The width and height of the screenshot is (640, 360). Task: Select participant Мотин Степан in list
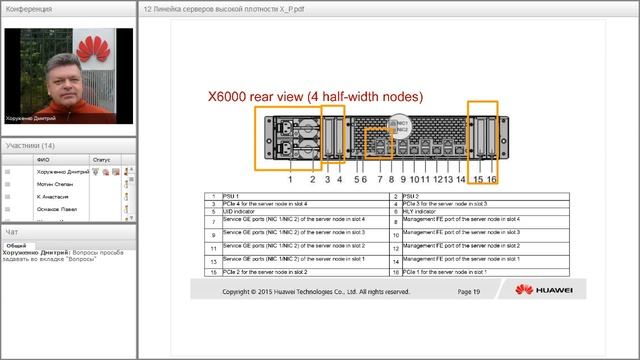(55, 184)
